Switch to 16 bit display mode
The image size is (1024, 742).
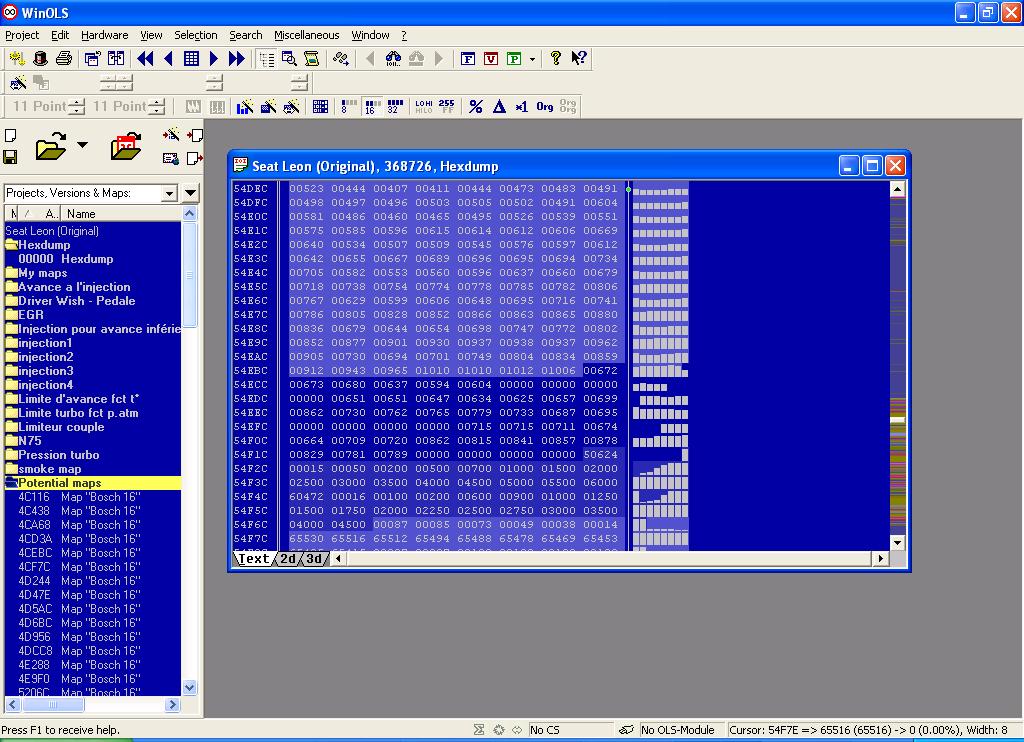(372, 106)
